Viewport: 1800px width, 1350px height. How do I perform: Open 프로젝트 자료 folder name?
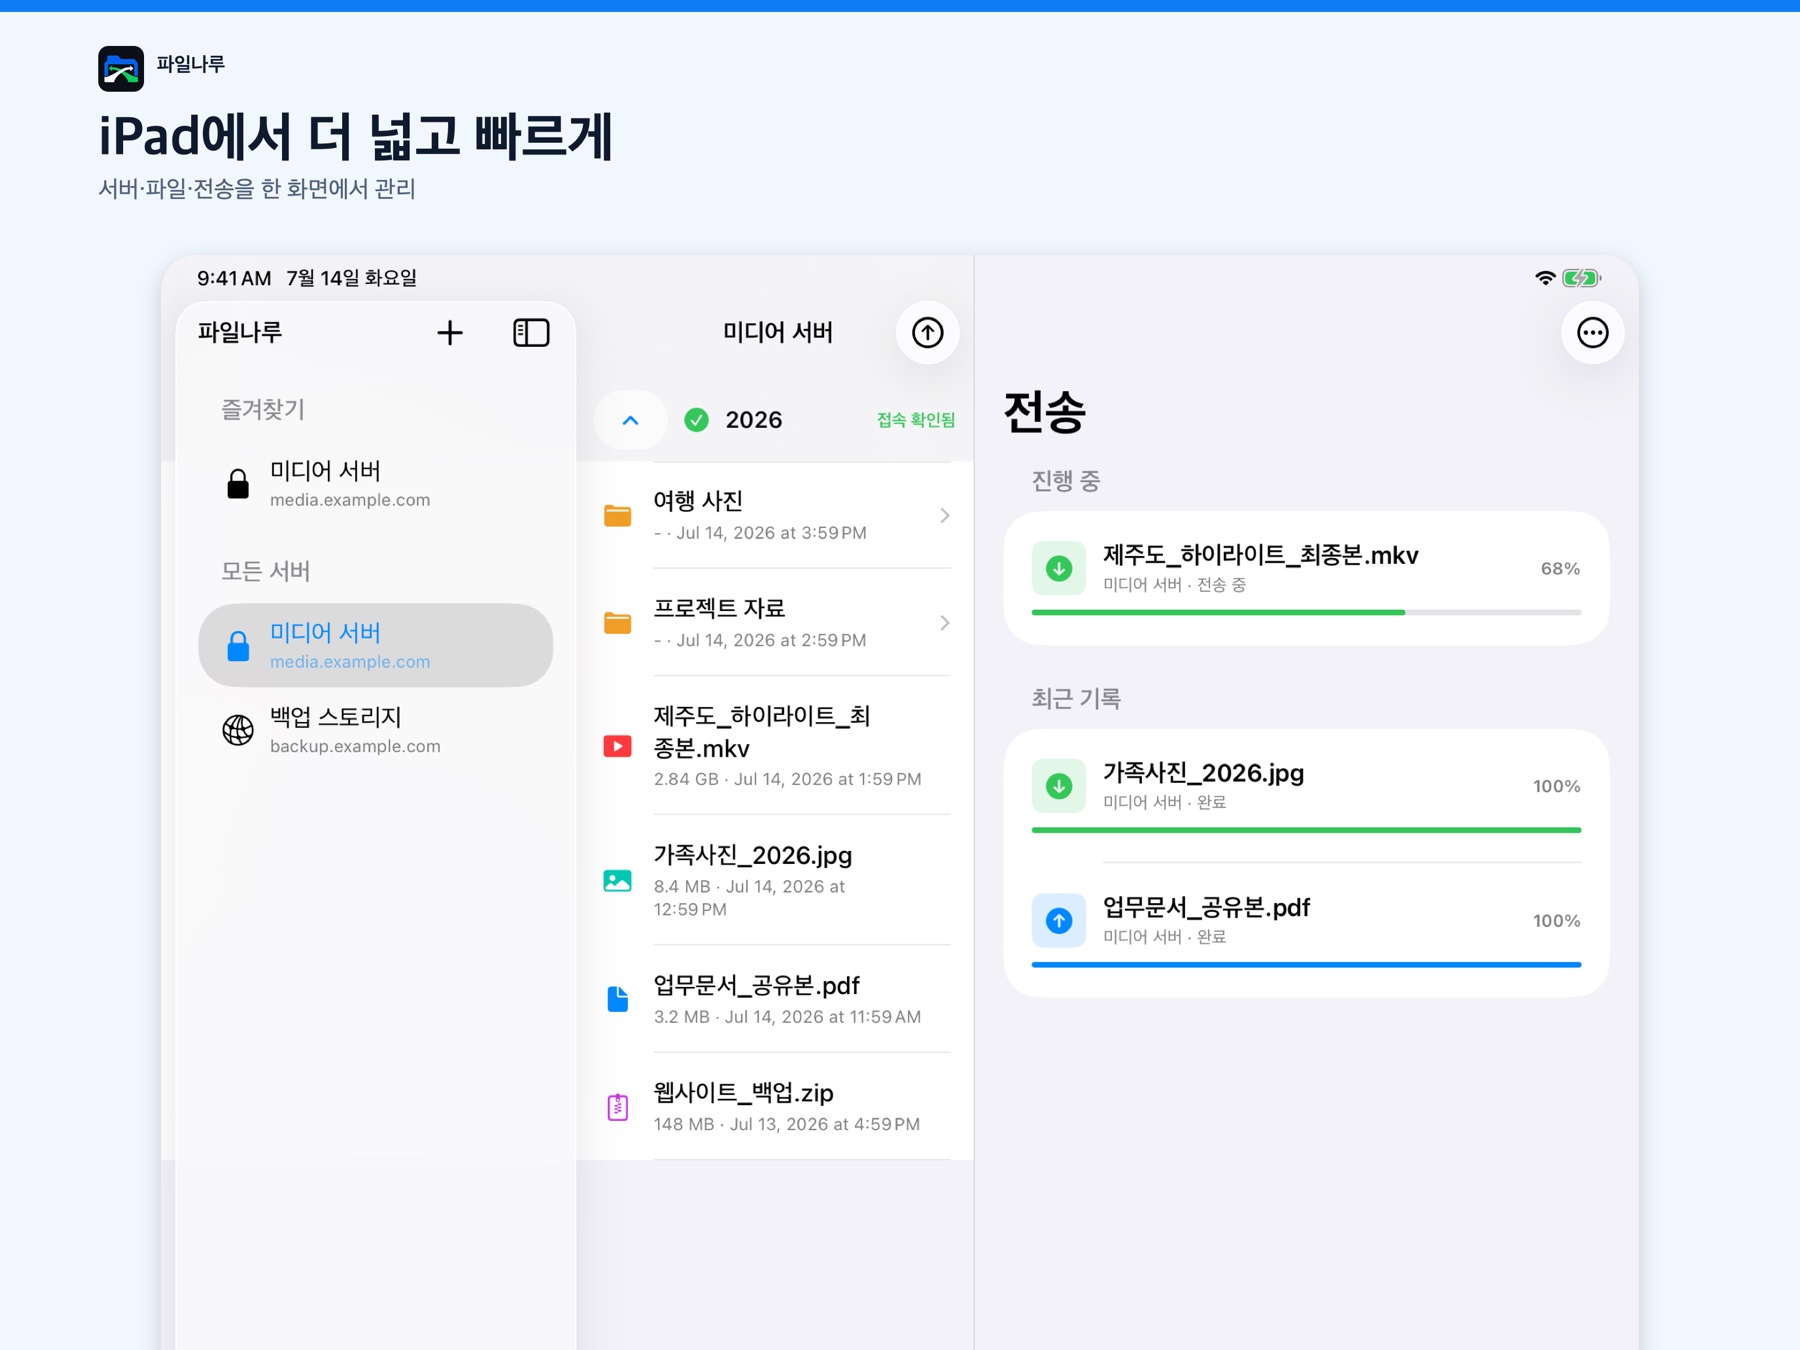coord(719,608)
